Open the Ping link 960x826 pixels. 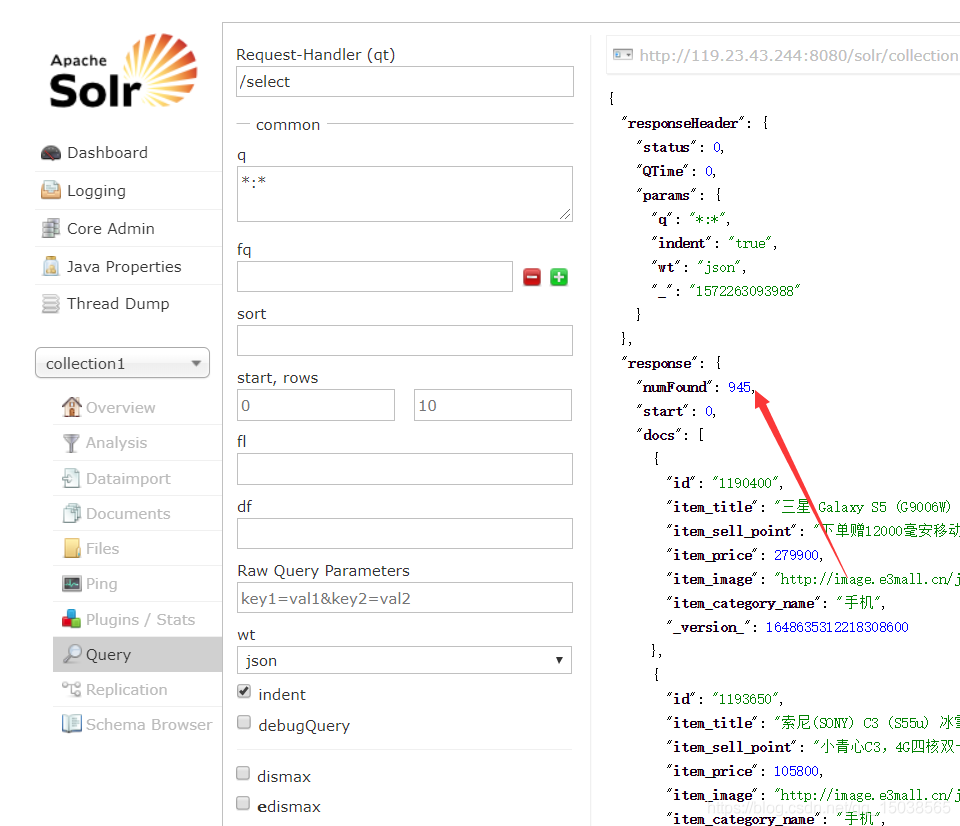[x=102, y=584]
